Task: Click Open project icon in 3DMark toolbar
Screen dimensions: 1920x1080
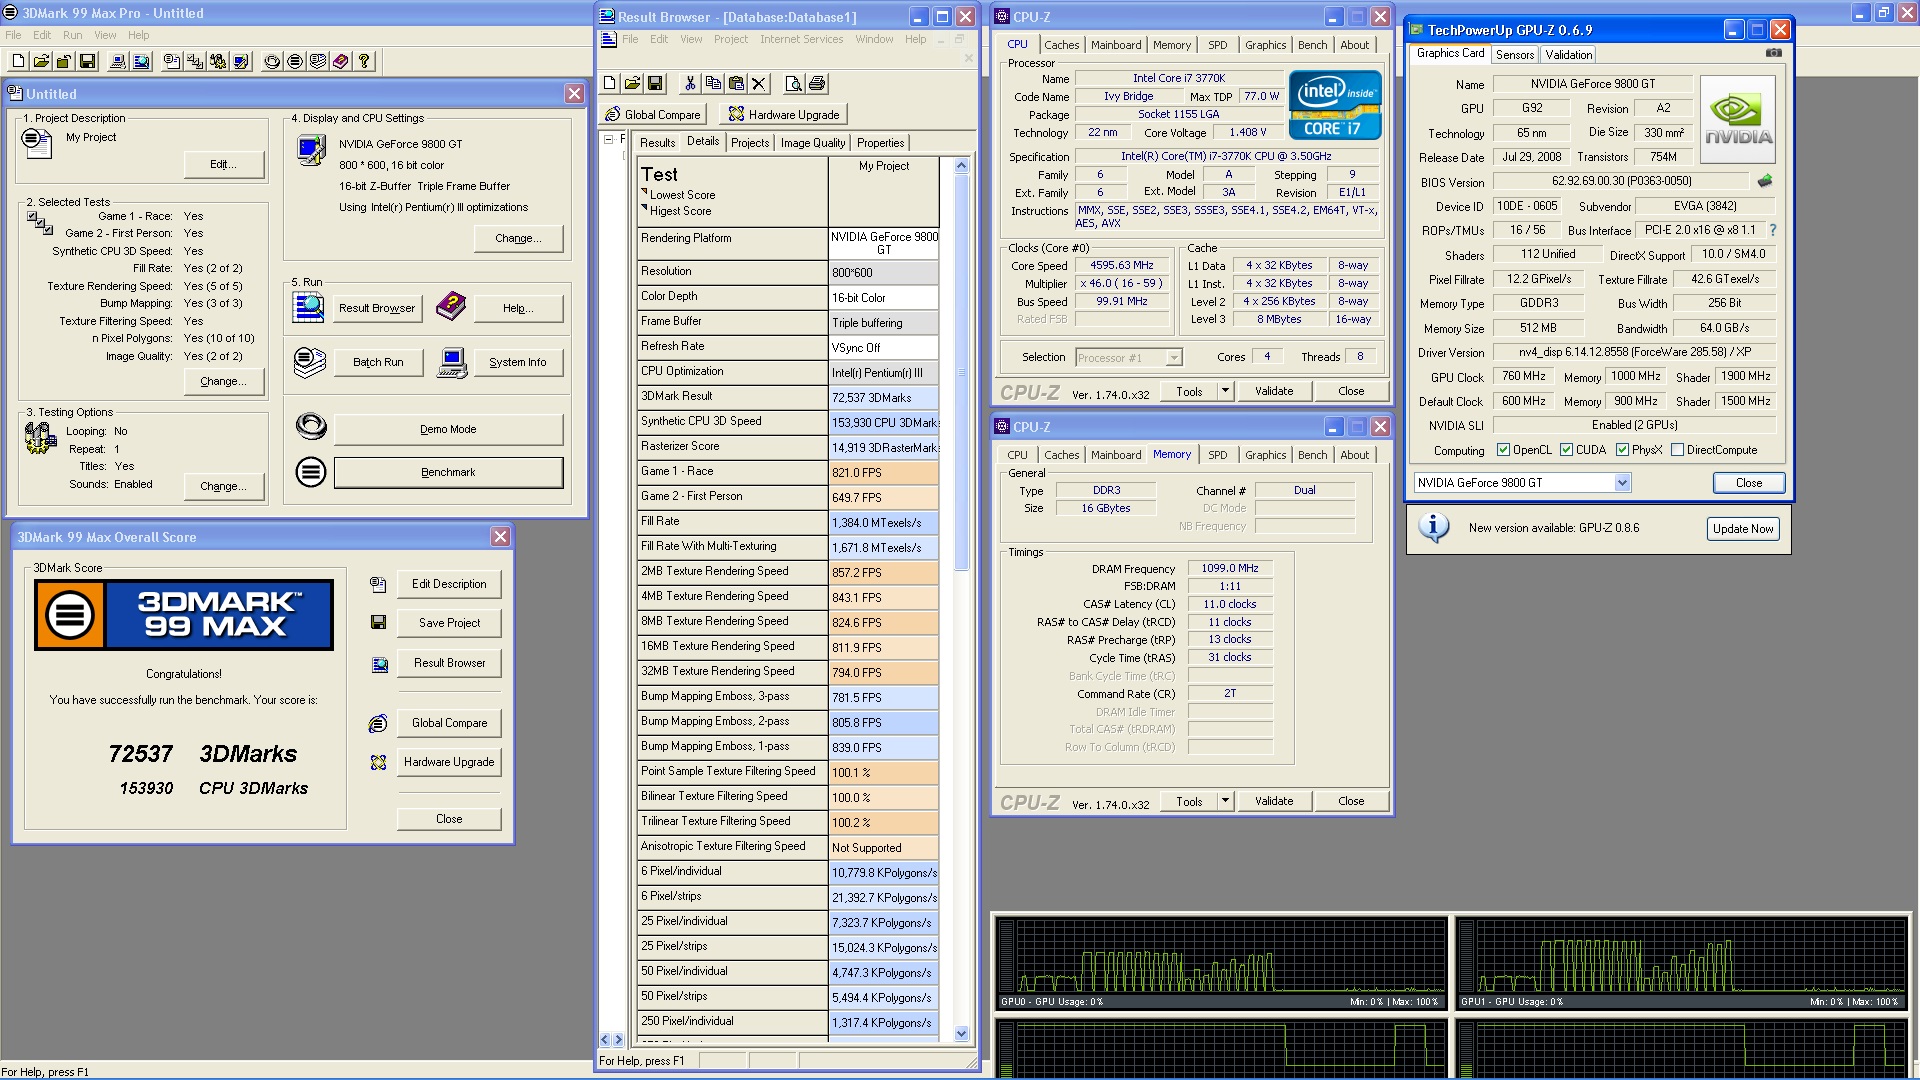Action: click(41, 62)
